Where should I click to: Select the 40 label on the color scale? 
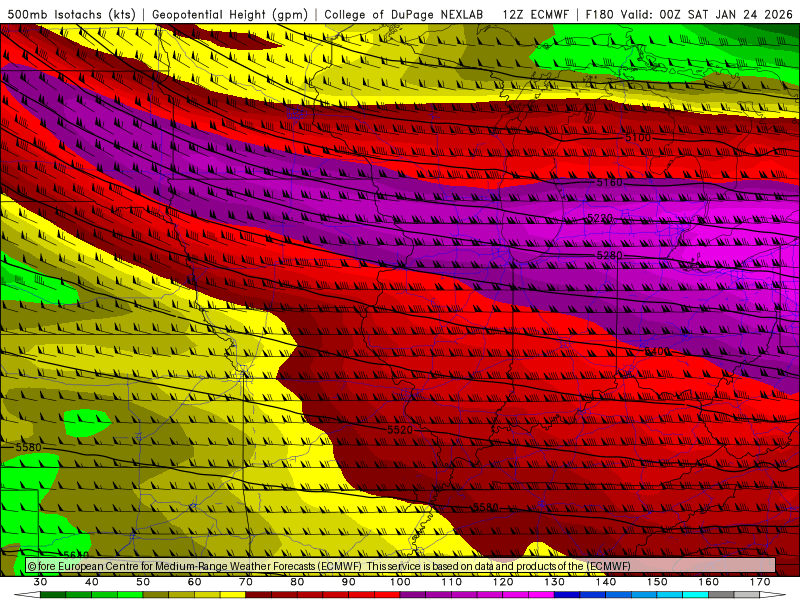(92, 582)
